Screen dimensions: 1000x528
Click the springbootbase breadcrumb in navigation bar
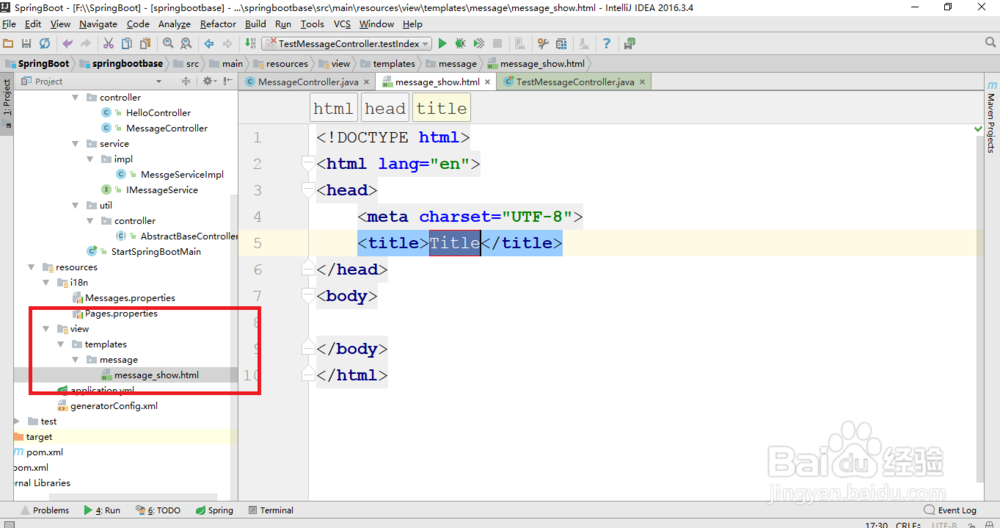[121, 64]
